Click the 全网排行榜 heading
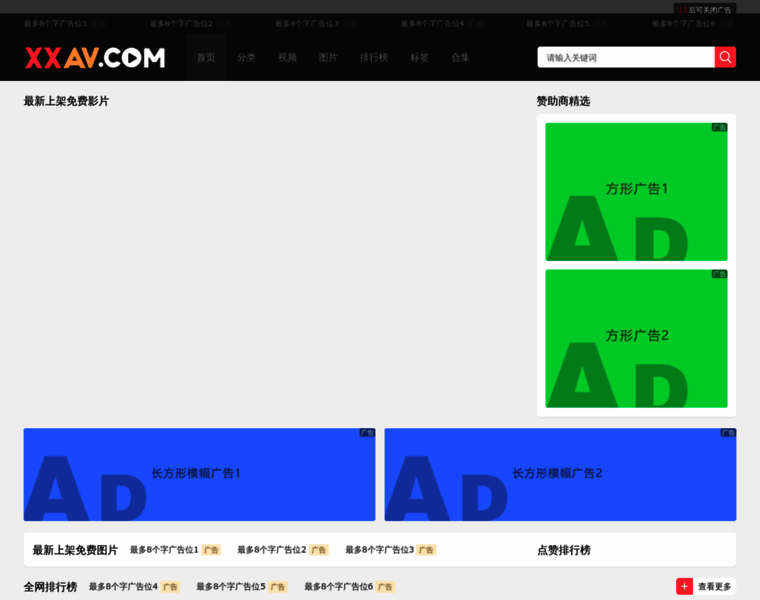 pos(50,587)
